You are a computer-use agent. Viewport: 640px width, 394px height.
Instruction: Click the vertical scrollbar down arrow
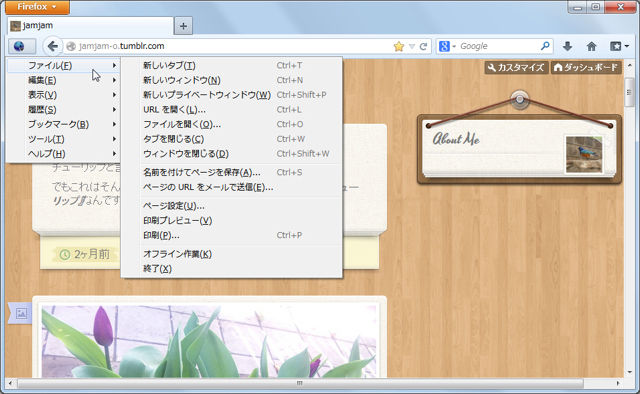(629, 372)
